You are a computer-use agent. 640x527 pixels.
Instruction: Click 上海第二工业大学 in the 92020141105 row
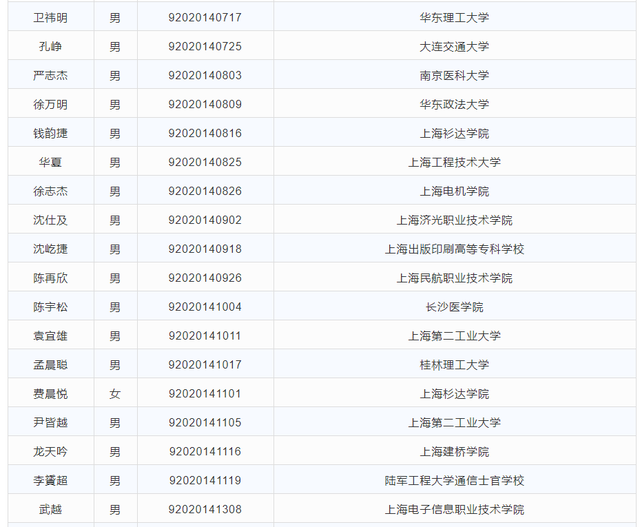click(454, 422)
